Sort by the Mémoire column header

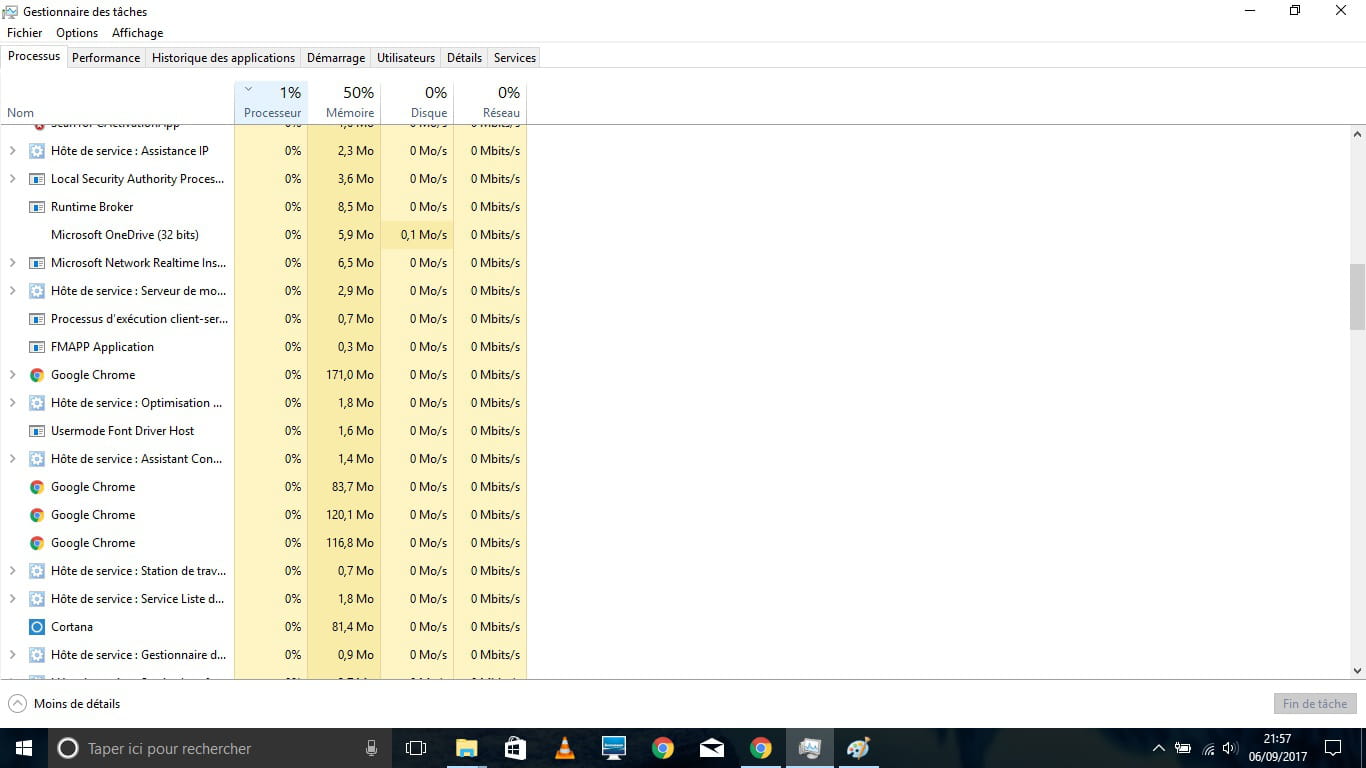(x=344, y=103)
